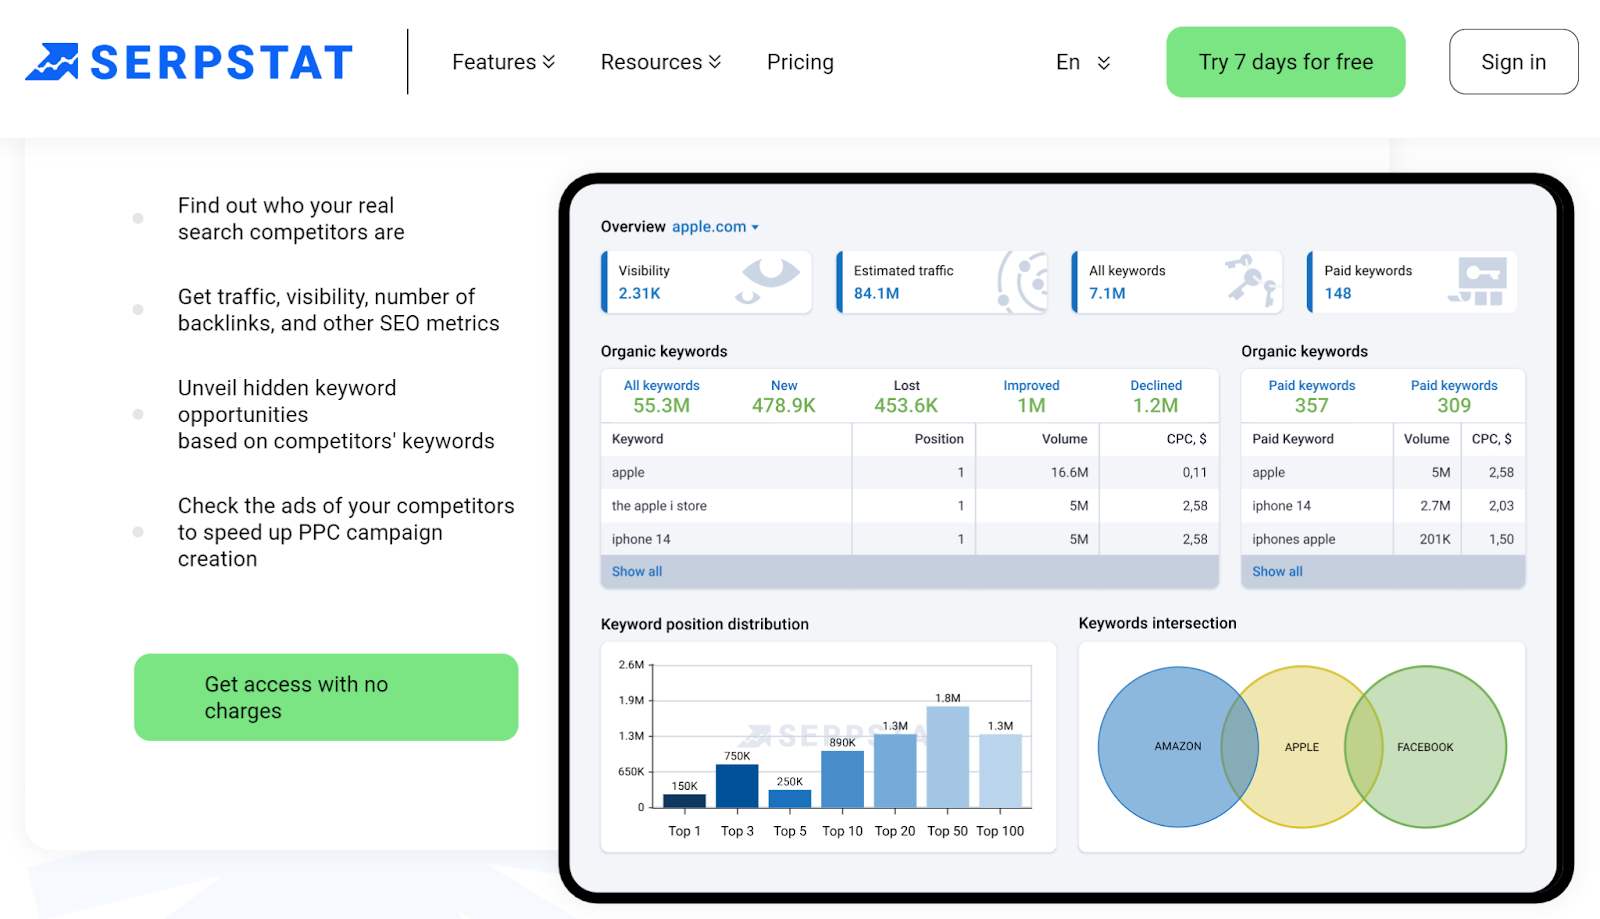
Task: Click Get access with no charges
Action: 326,697
